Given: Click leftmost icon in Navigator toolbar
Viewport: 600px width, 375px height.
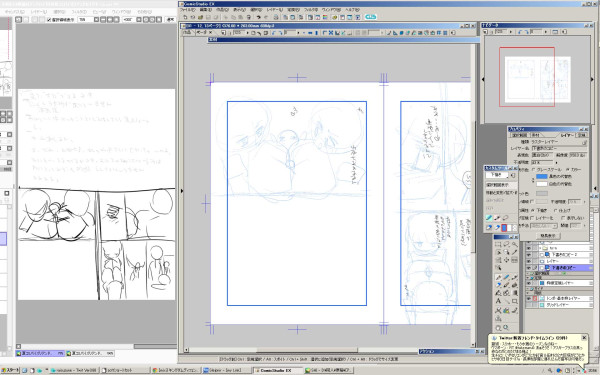Looking at the screenshot, I should tap(486, 32).
